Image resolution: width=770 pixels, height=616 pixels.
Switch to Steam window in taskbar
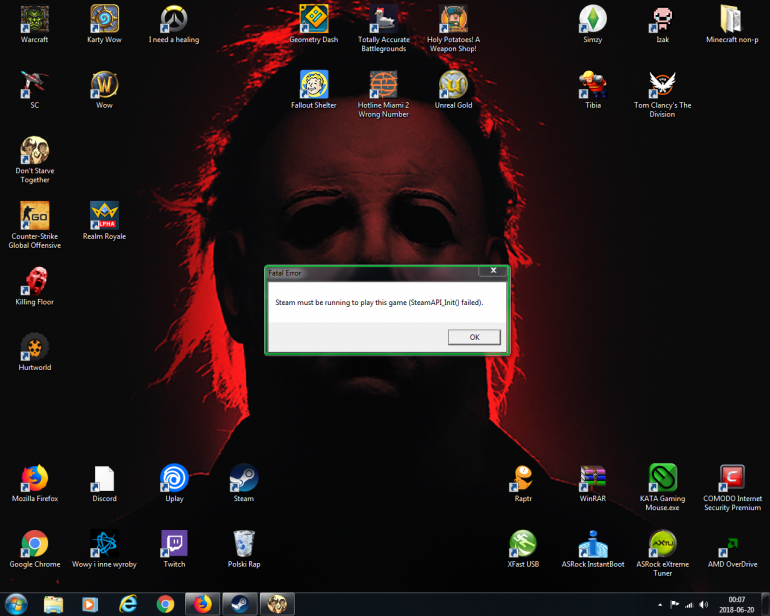[x=240, y=604]
